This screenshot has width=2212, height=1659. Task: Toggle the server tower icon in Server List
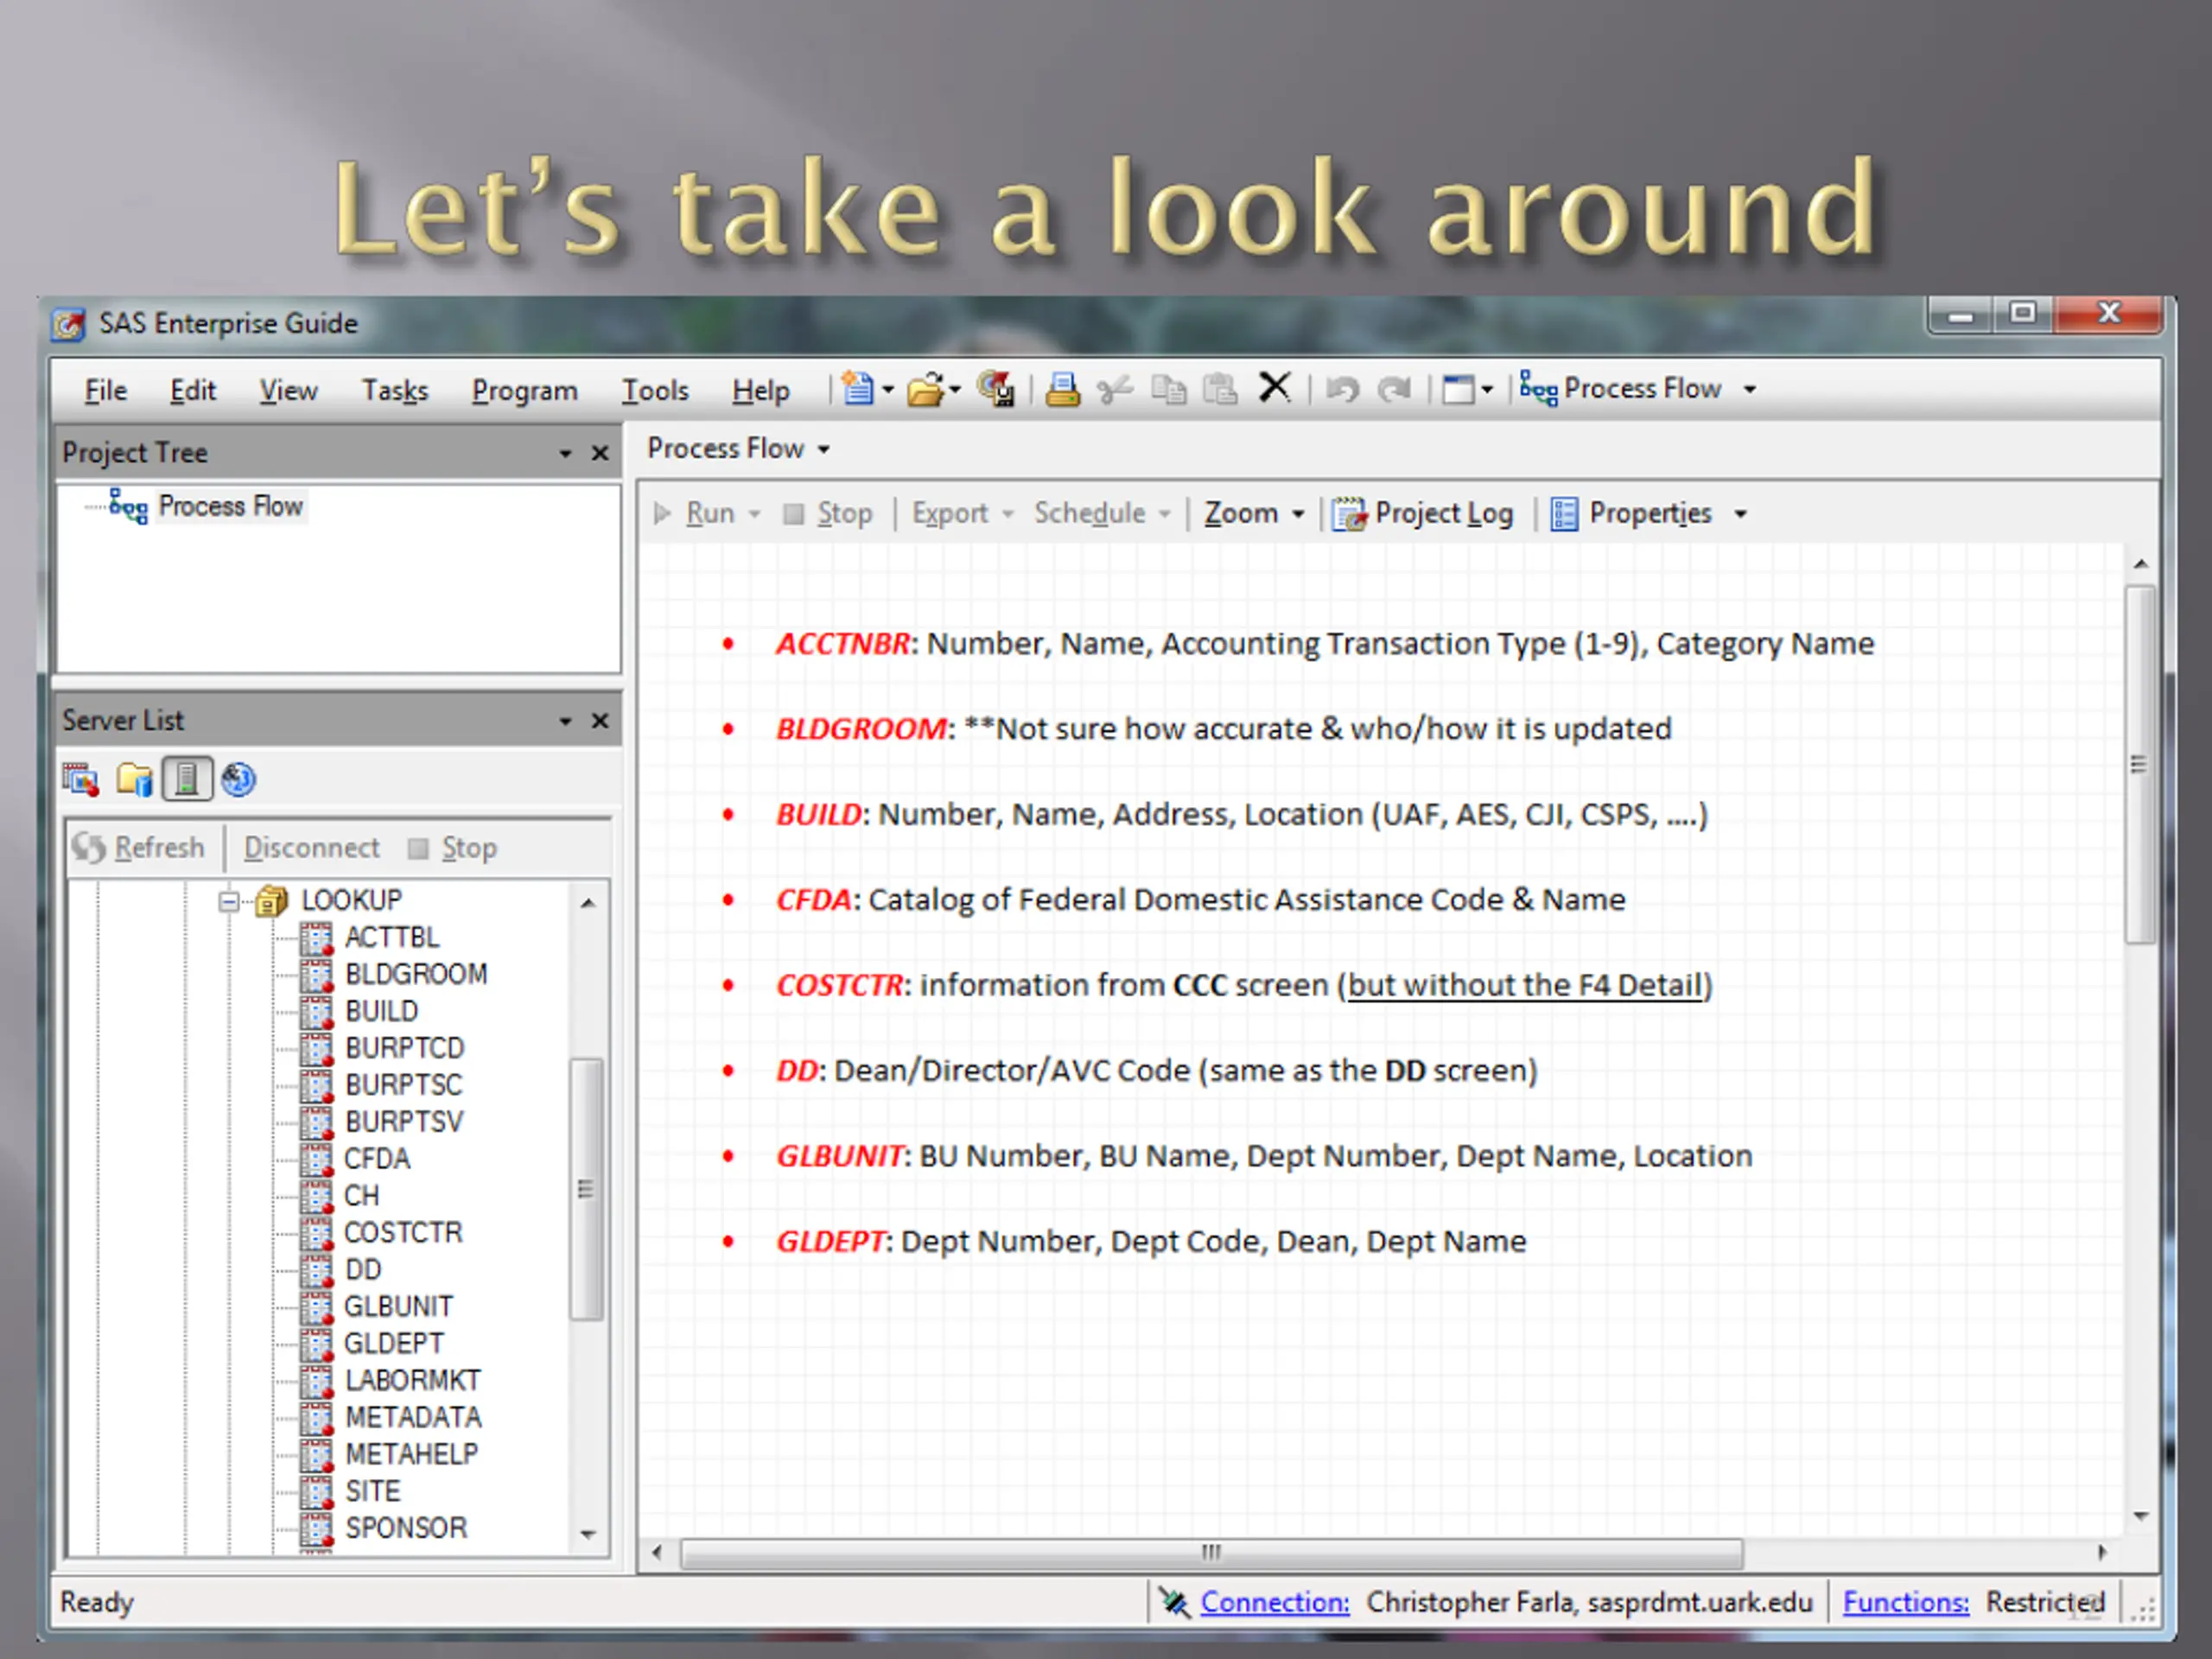tap(187, 779)
